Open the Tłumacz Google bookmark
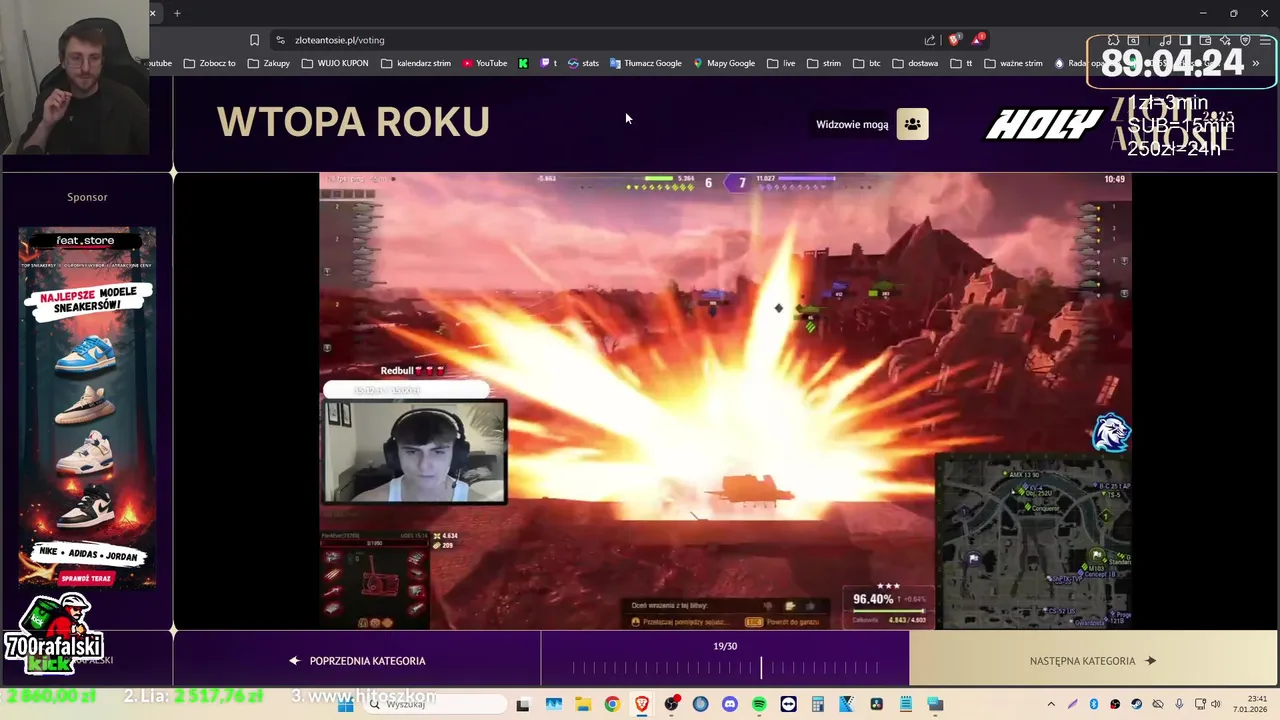Screen dimensions: 1280x720 pos(646,63)
